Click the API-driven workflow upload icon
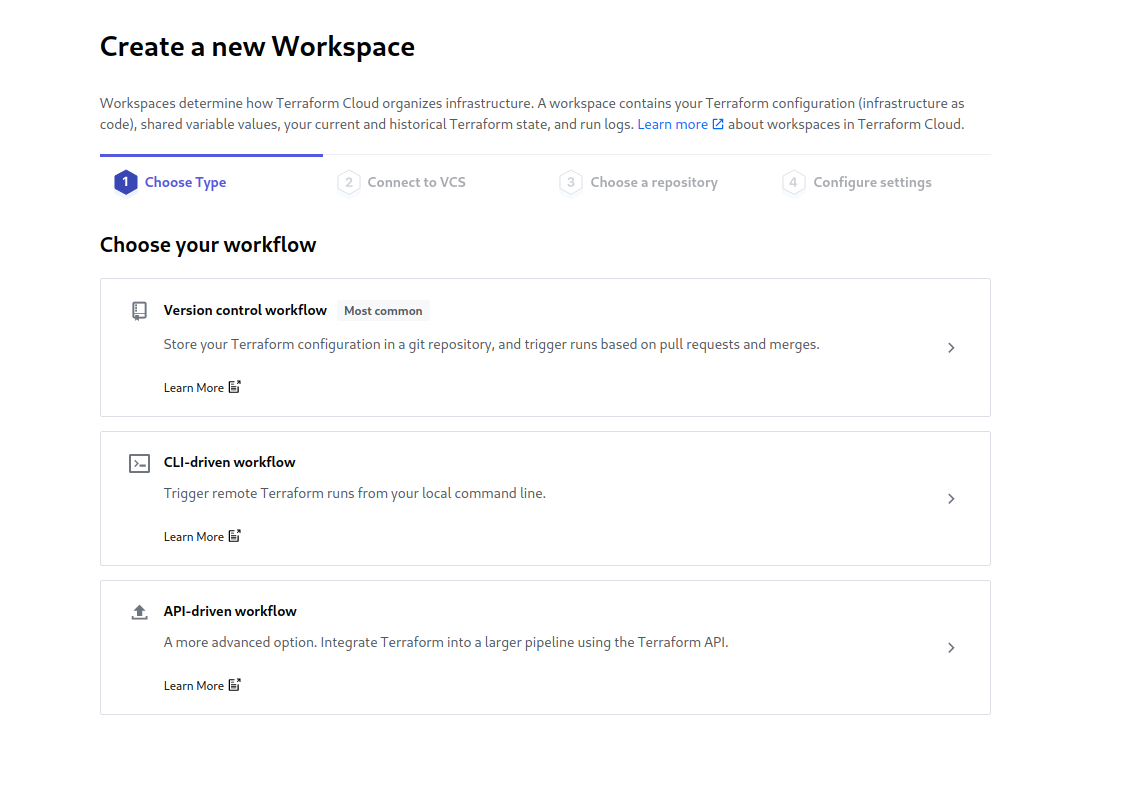The image size is (1130, 790). point(140,612)
